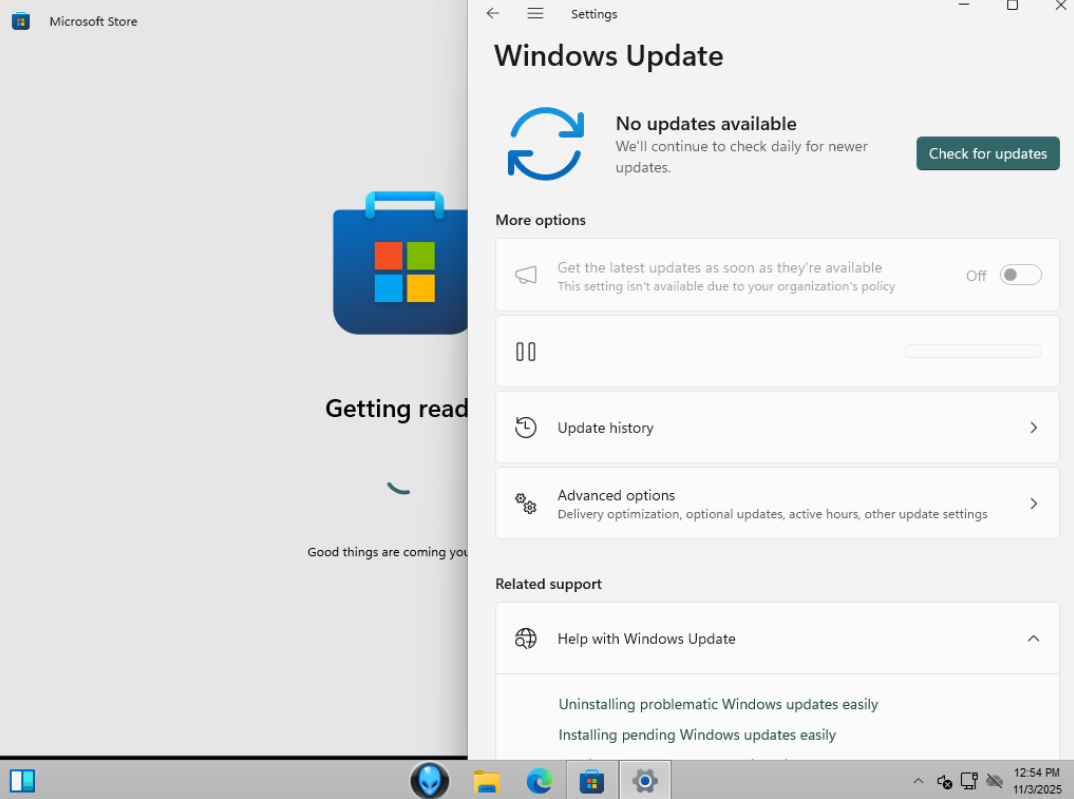Click the pause updates icon
This screenshot has width=1074, height=799.
tap(526, 352)
